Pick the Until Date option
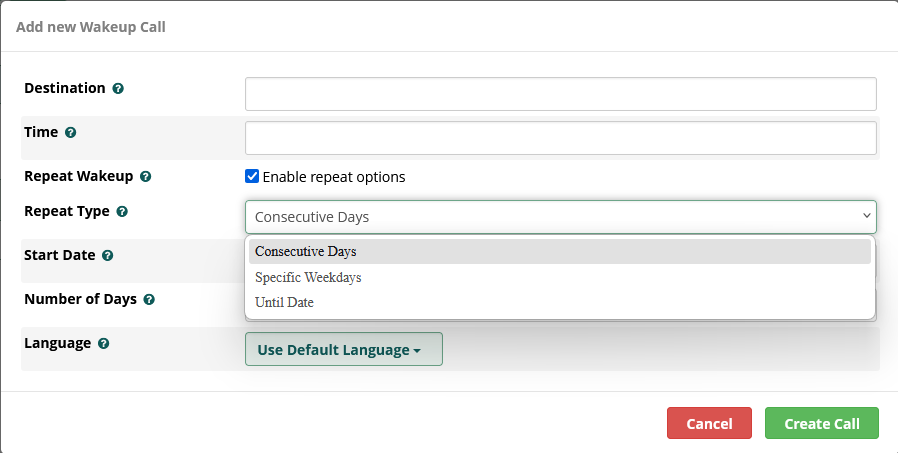898x453 pixels. (x=284, y=302)
